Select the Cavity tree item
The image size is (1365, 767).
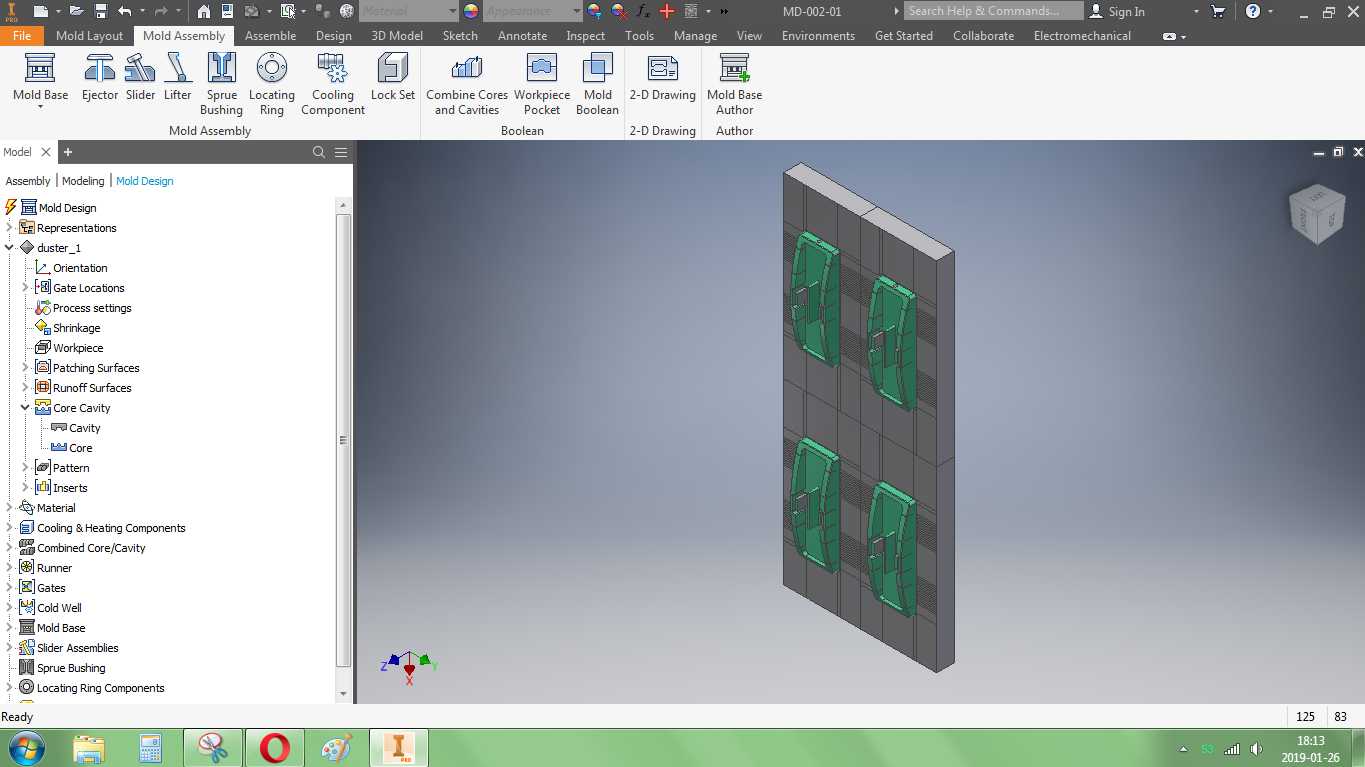[85, 428]
